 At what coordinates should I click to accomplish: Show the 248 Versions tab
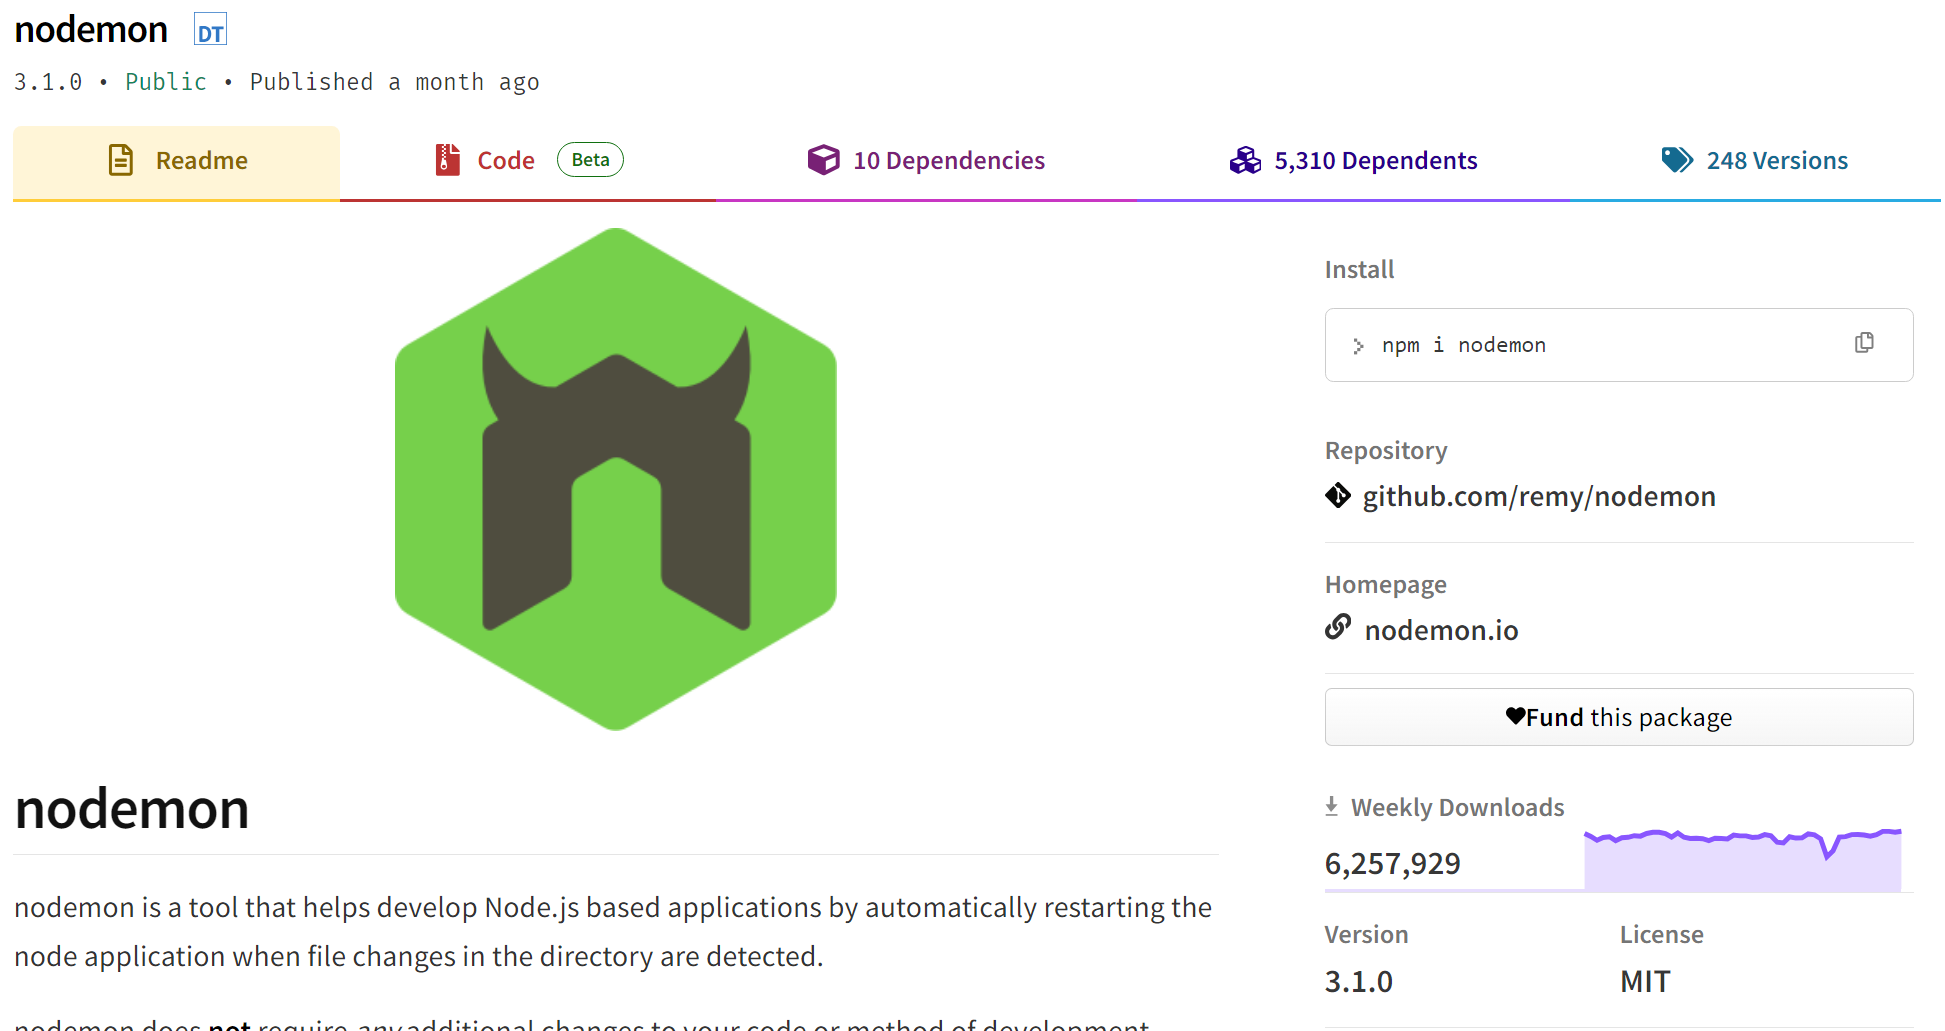1755,162
